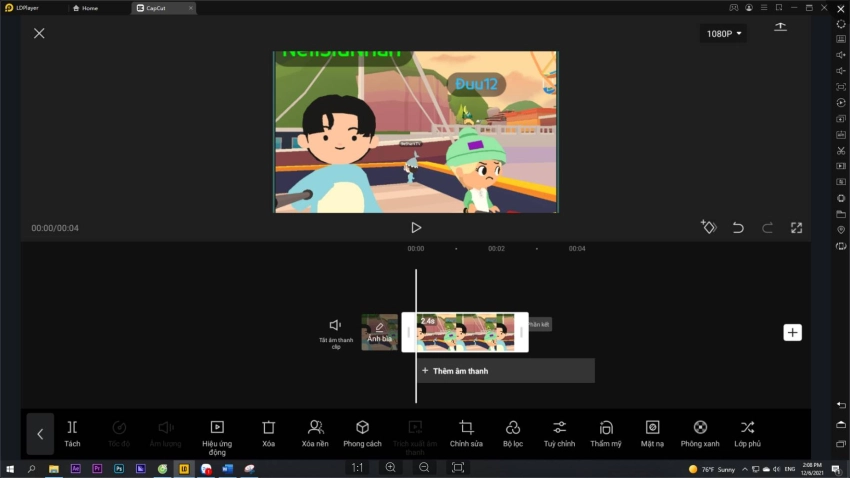
Task: Expand clip list with plus button
Action: 792,332
